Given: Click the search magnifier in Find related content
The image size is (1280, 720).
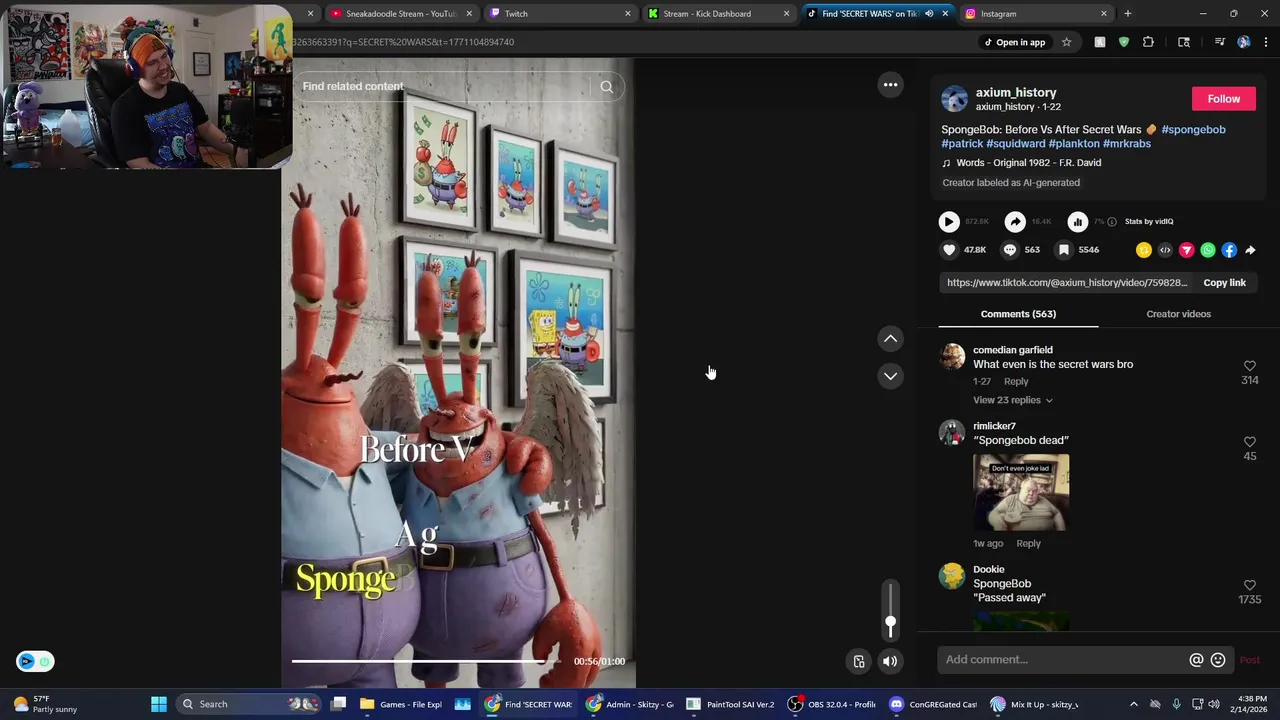Looking at the screenshot, I should [x=606, y=86].
